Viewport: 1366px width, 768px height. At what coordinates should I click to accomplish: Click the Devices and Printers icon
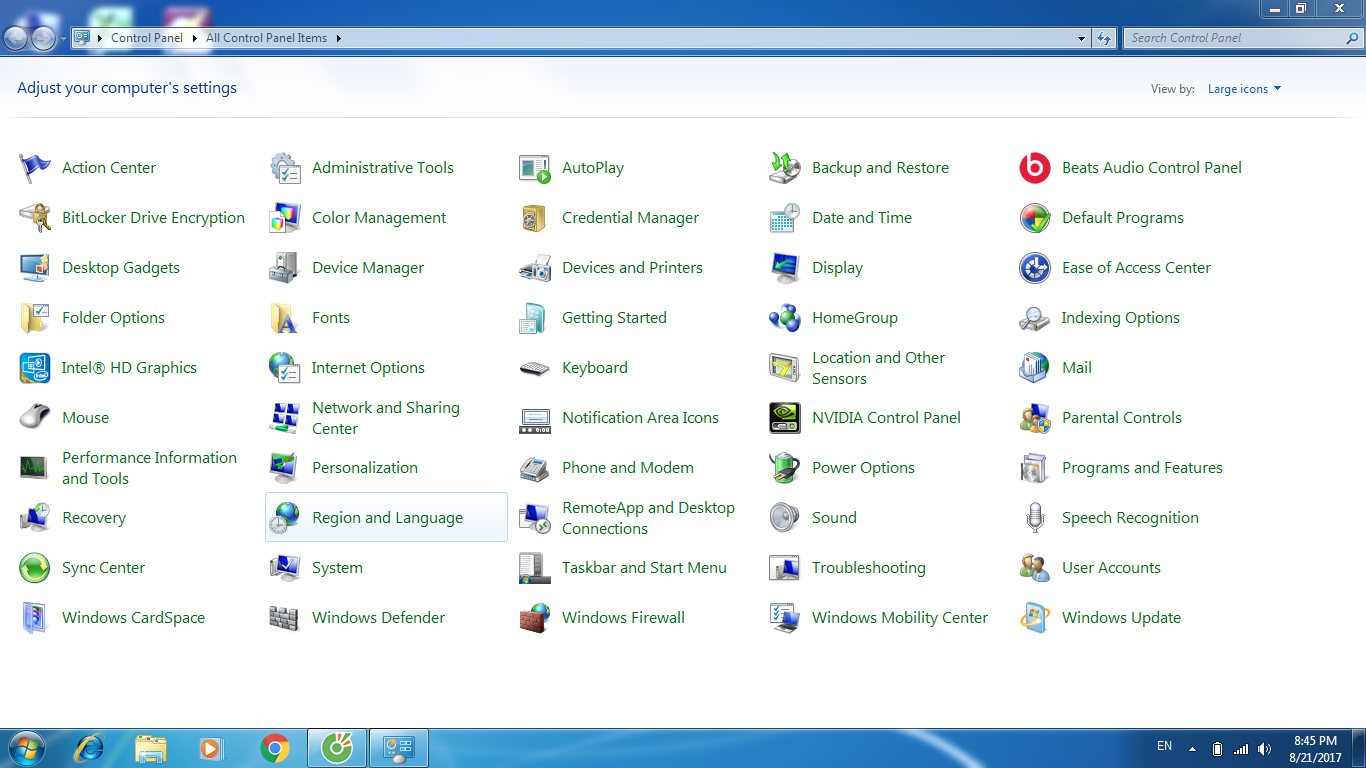point(535,268)
